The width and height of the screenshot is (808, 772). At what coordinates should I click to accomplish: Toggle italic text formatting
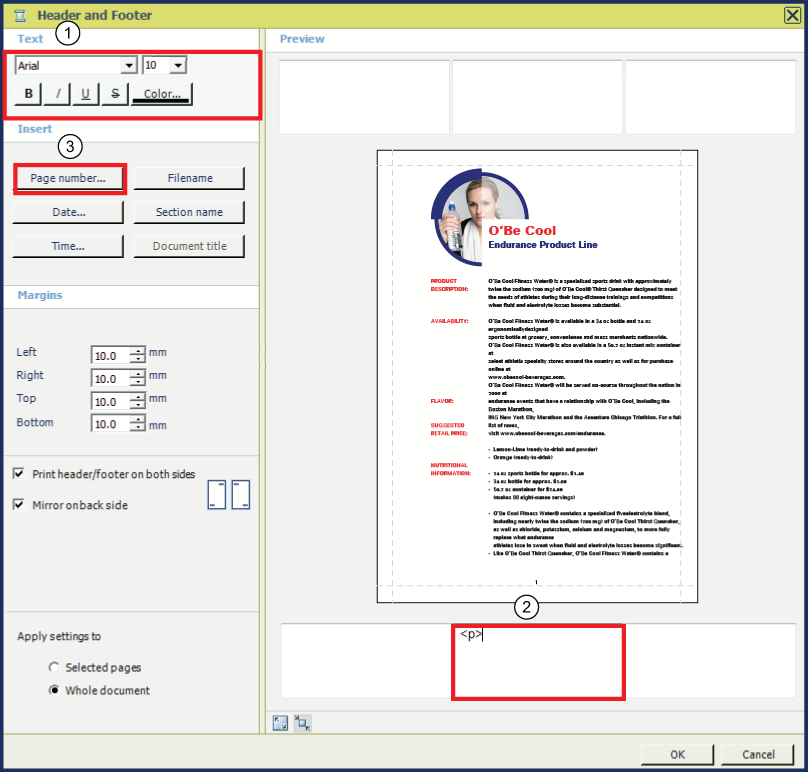pos(58,94)
